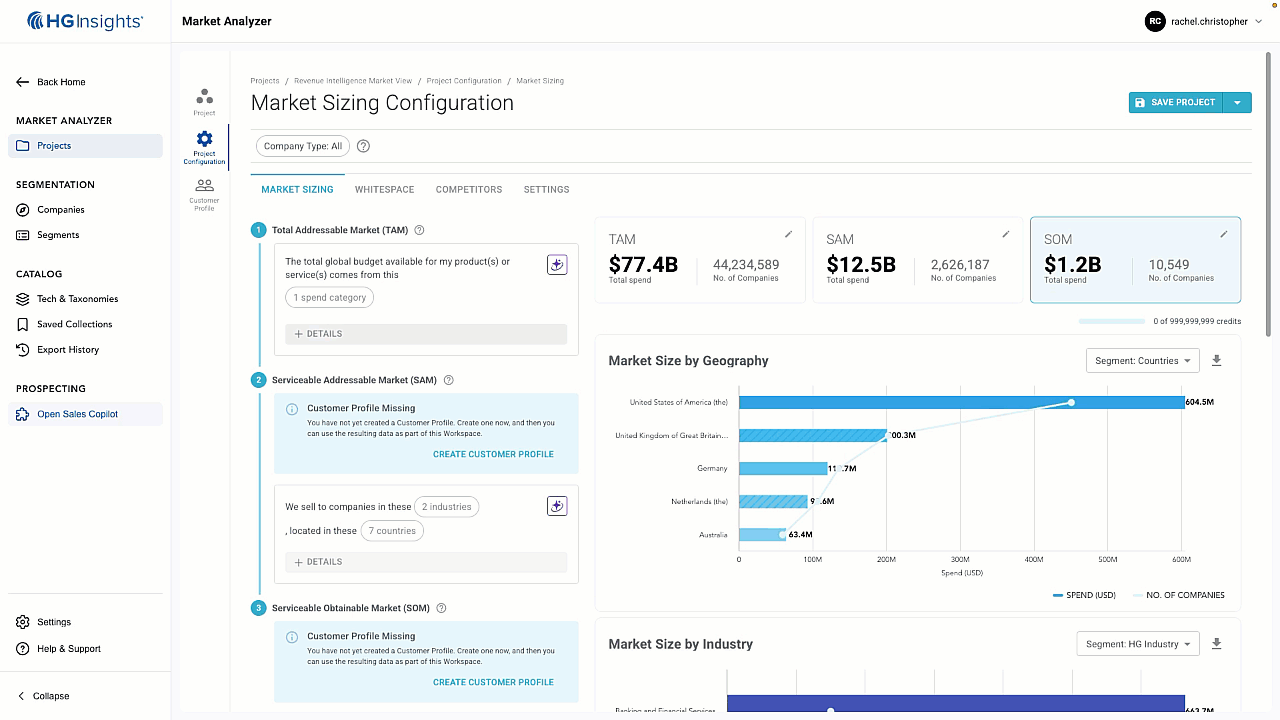Open Export History clock icon

pos(23,350)
